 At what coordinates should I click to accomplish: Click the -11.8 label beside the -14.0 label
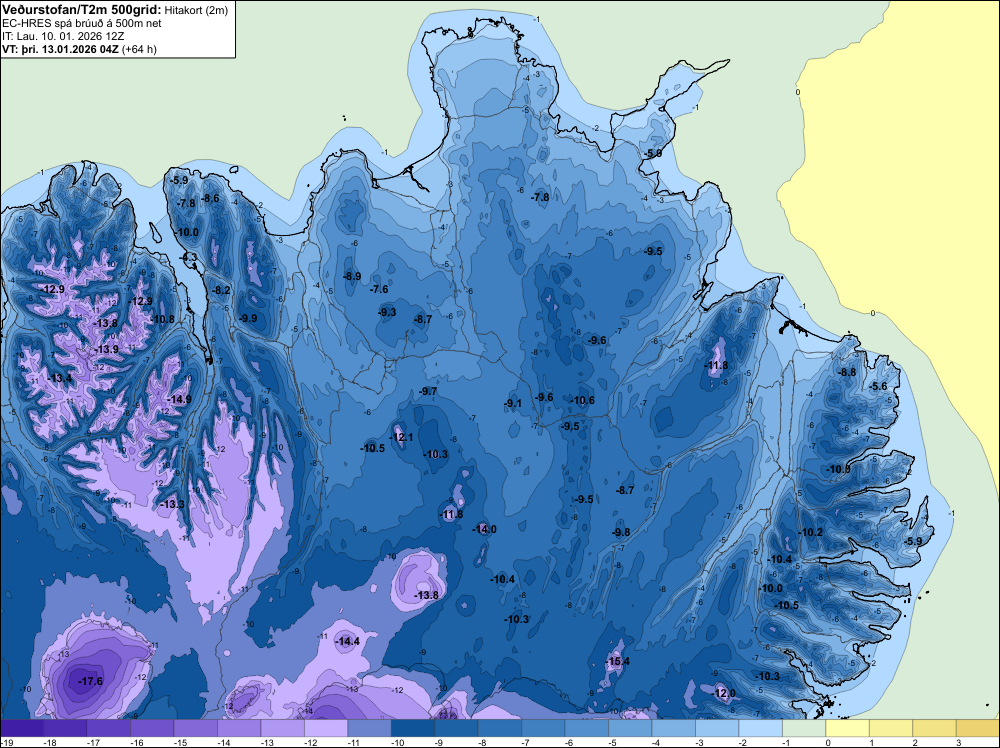[451, 514]
